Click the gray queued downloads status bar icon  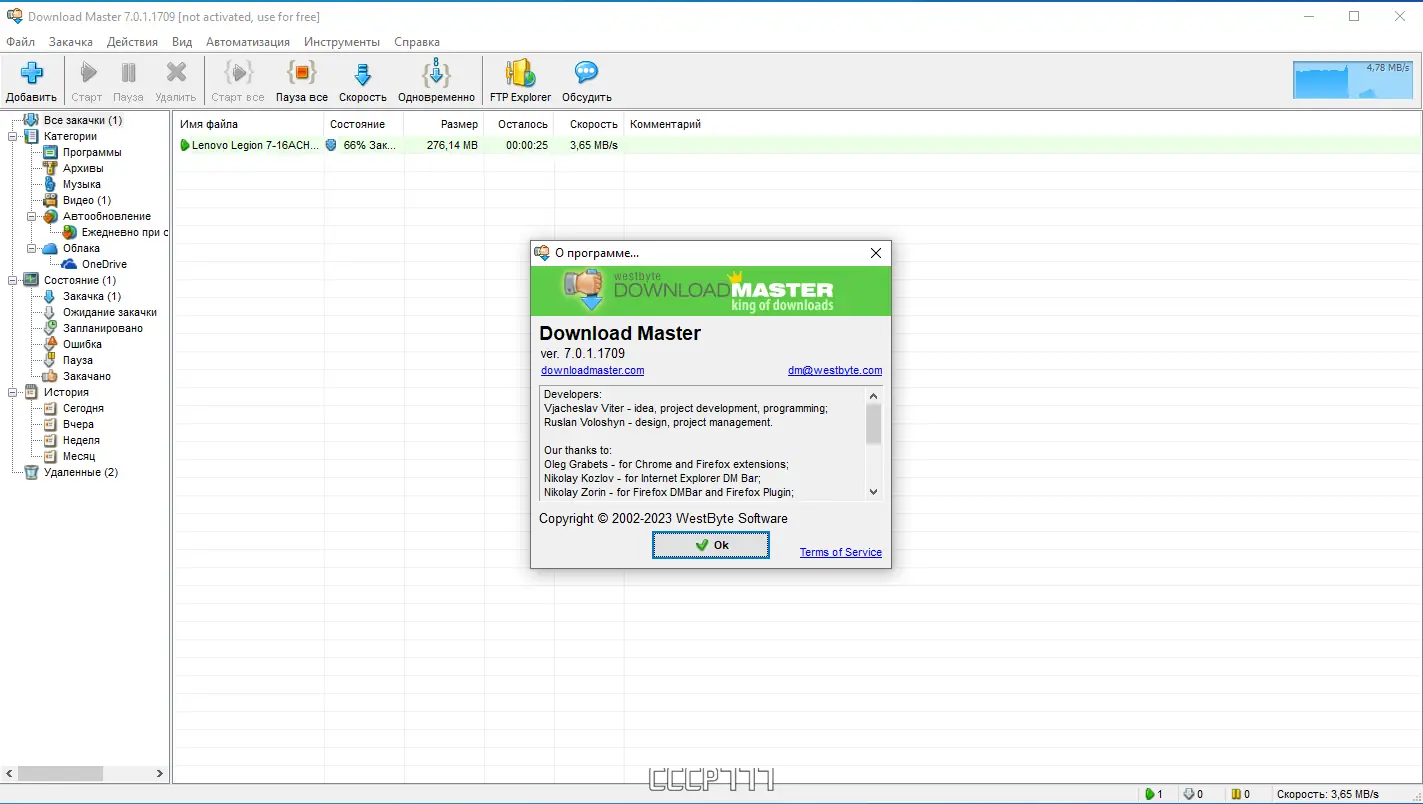coord(1190,794)
